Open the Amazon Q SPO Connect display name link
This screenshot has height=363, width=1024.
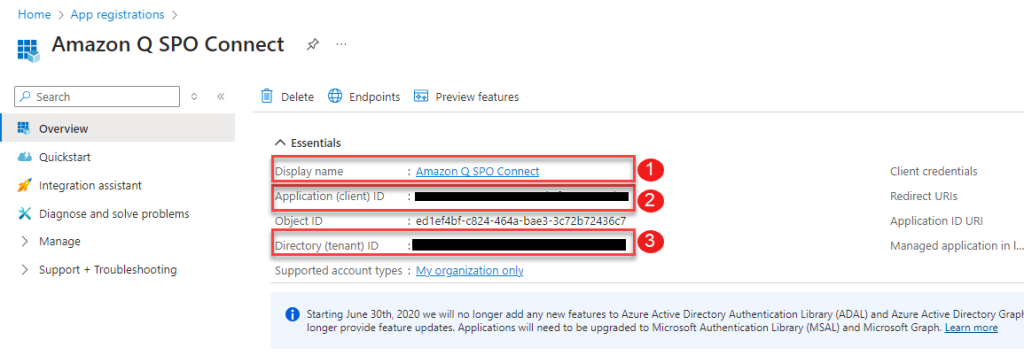(x=477, y=171)
